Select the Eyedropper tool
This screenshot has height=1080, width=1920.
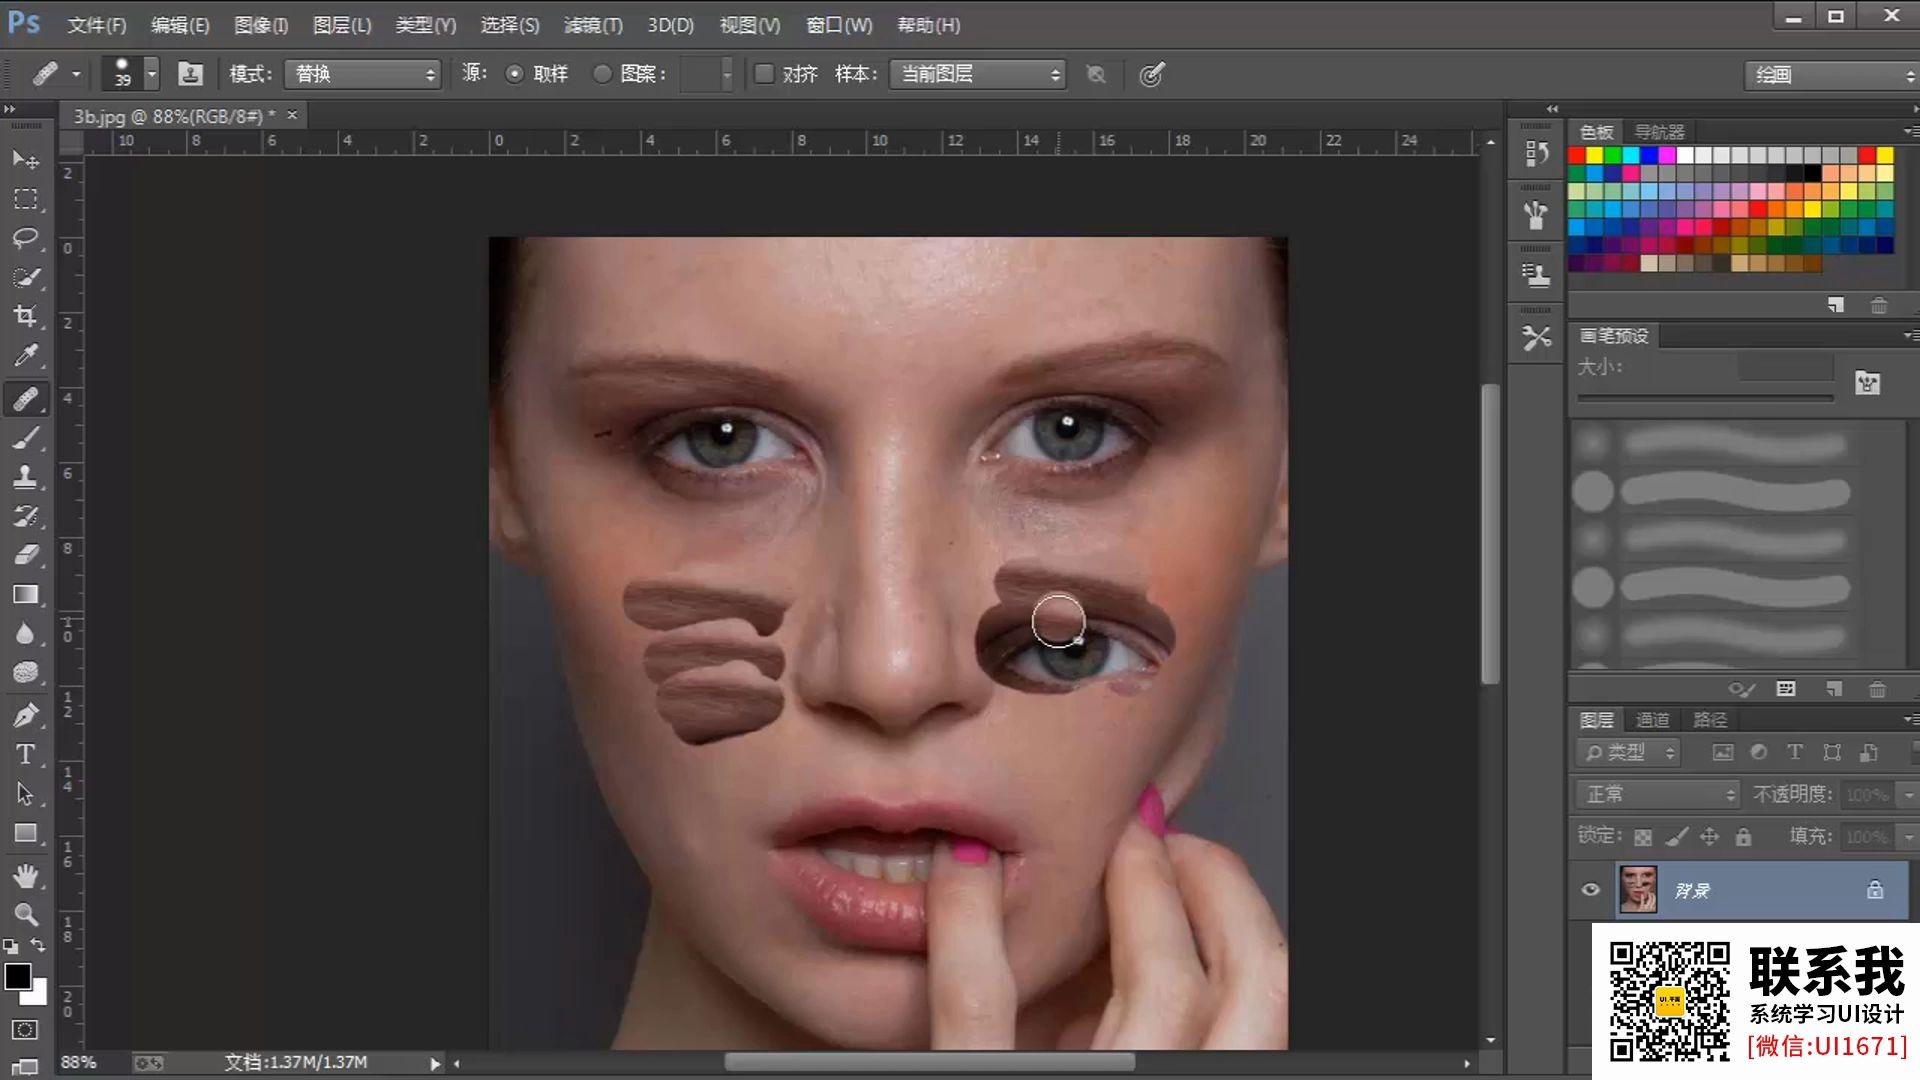[x=25, y=356]
